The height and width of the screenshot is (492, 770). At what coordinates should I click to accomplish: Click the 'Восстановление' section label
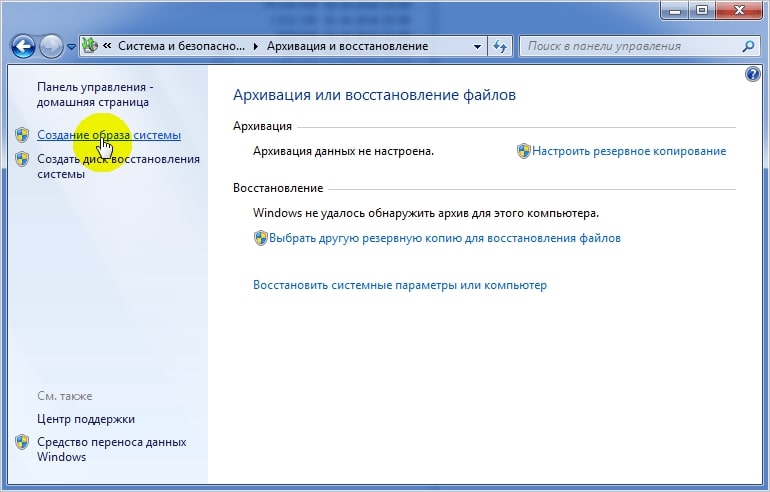point(278,188)
